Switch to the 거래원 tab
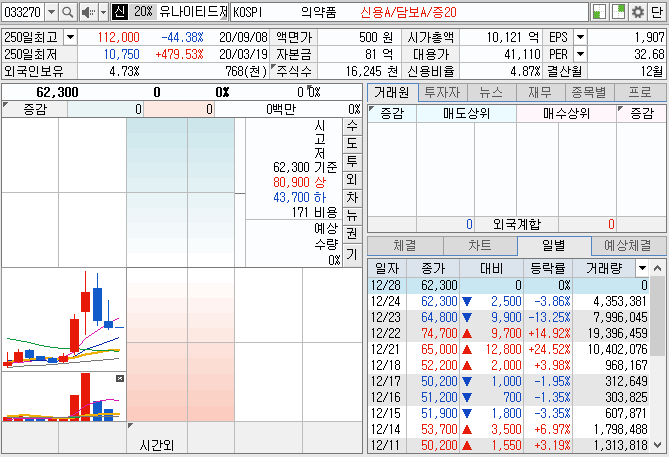The width and height of the screenshot is (669, 457). [x=393, y=93]
